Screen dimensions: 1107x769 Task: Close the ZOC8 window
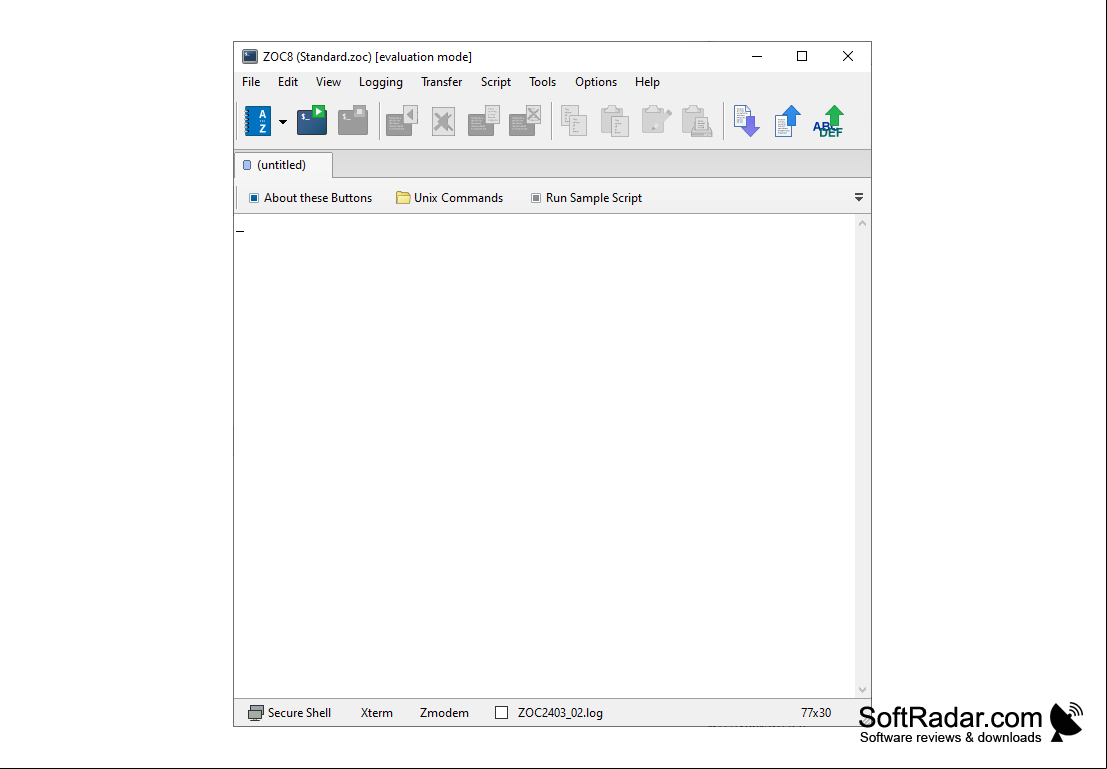pos(848,56)
